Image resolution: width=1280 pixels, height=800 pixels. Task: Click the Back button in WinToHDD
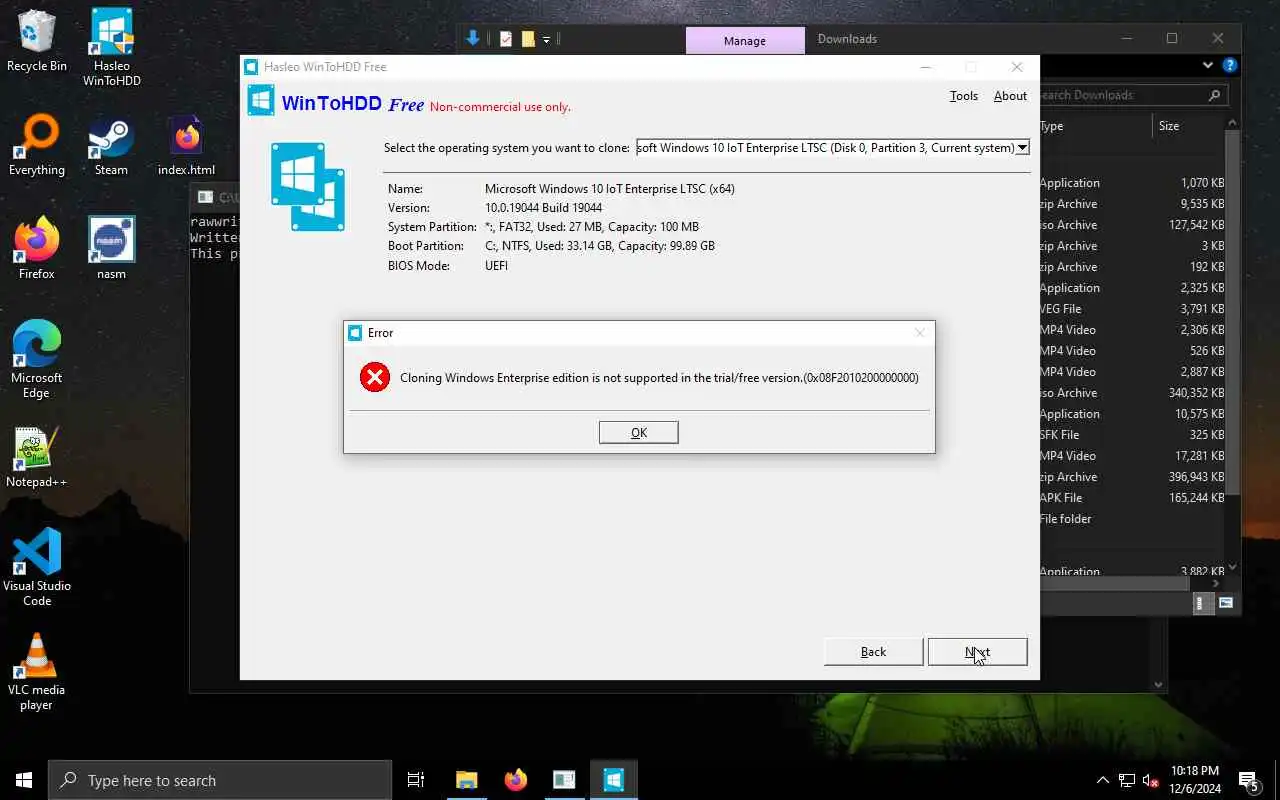click(x=873, y=652)
